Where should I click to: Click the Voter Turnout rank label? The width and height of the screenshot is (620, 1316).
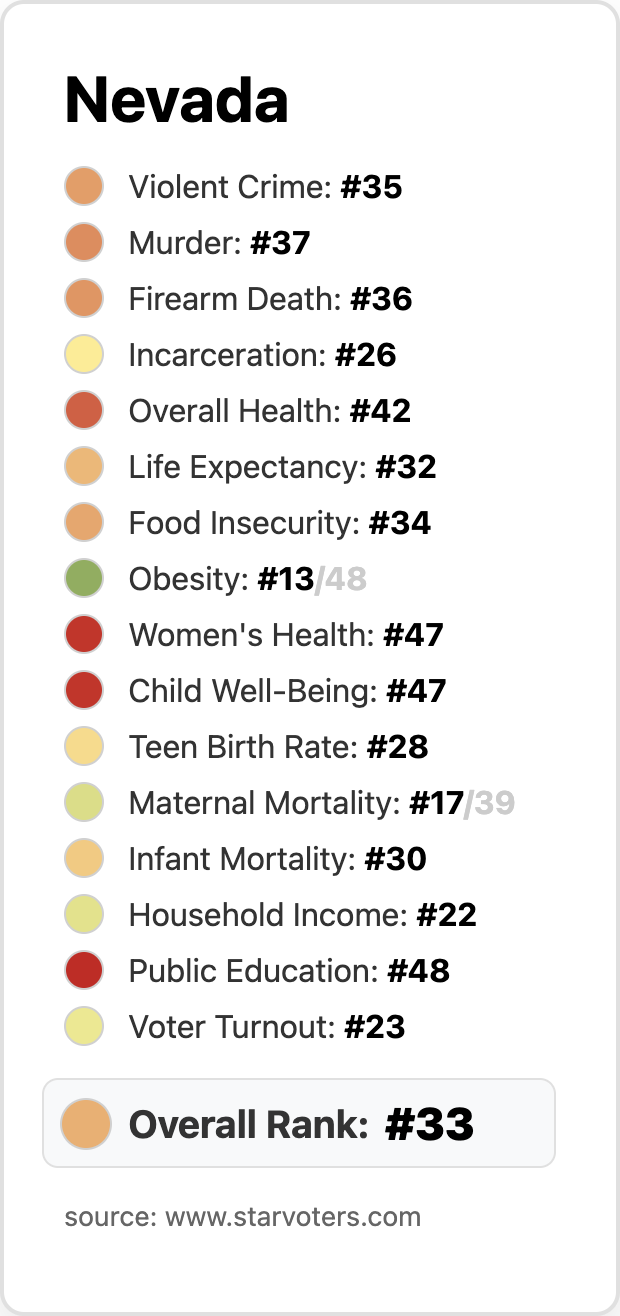266,1027
